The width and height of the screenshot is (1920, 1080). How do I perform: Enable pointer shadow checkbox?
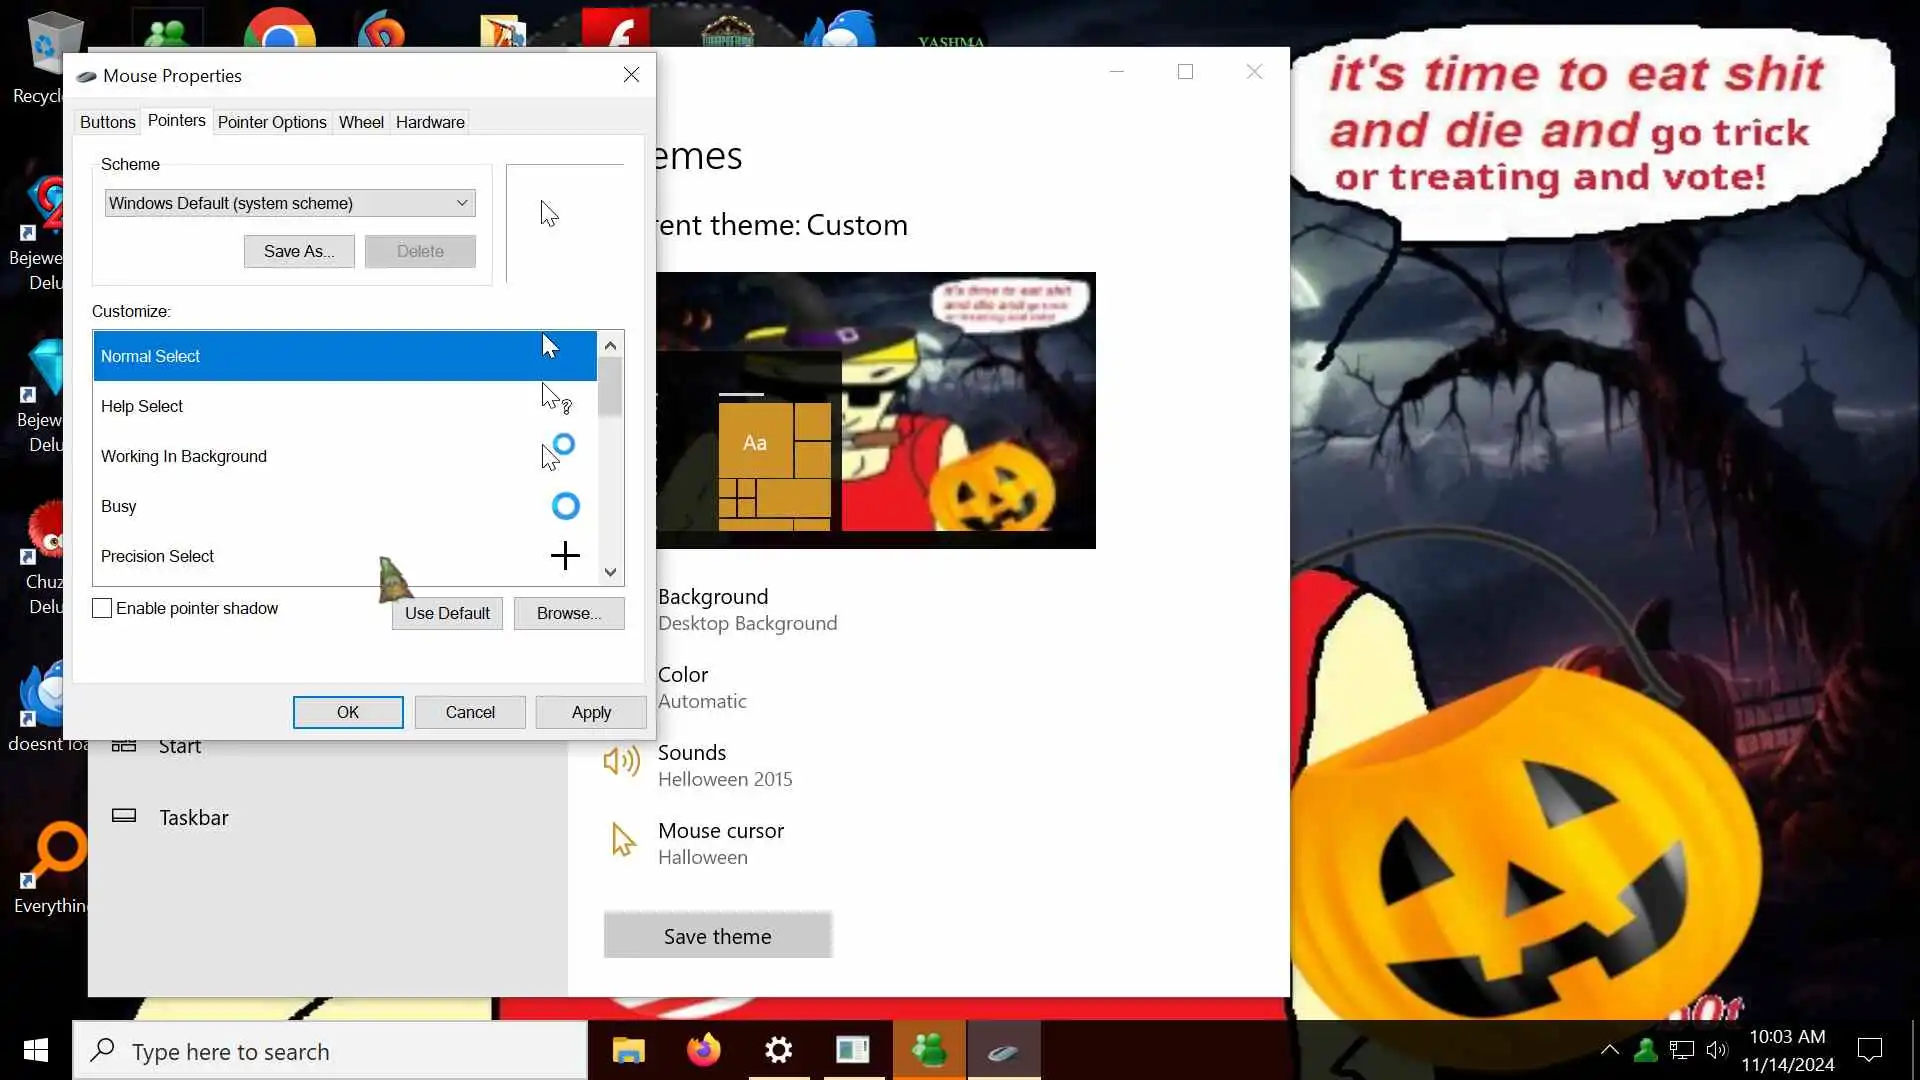[x=102, y=608]
